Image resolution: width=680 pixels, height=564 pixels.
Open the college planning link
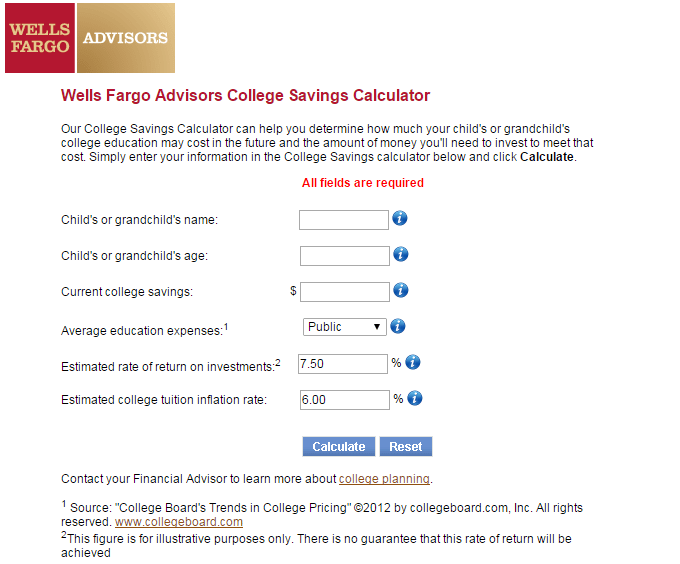(x=384, y=479)
